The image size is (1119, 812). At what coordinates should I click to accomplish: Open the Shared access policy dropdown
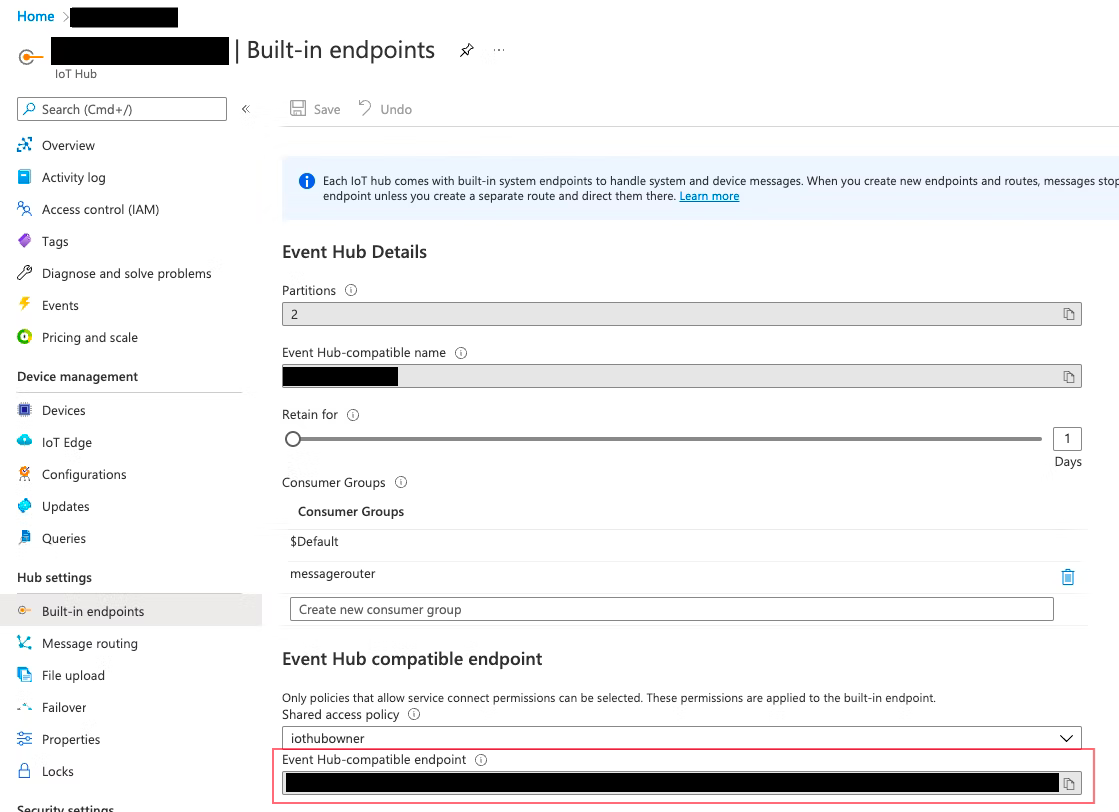point(682,738)
